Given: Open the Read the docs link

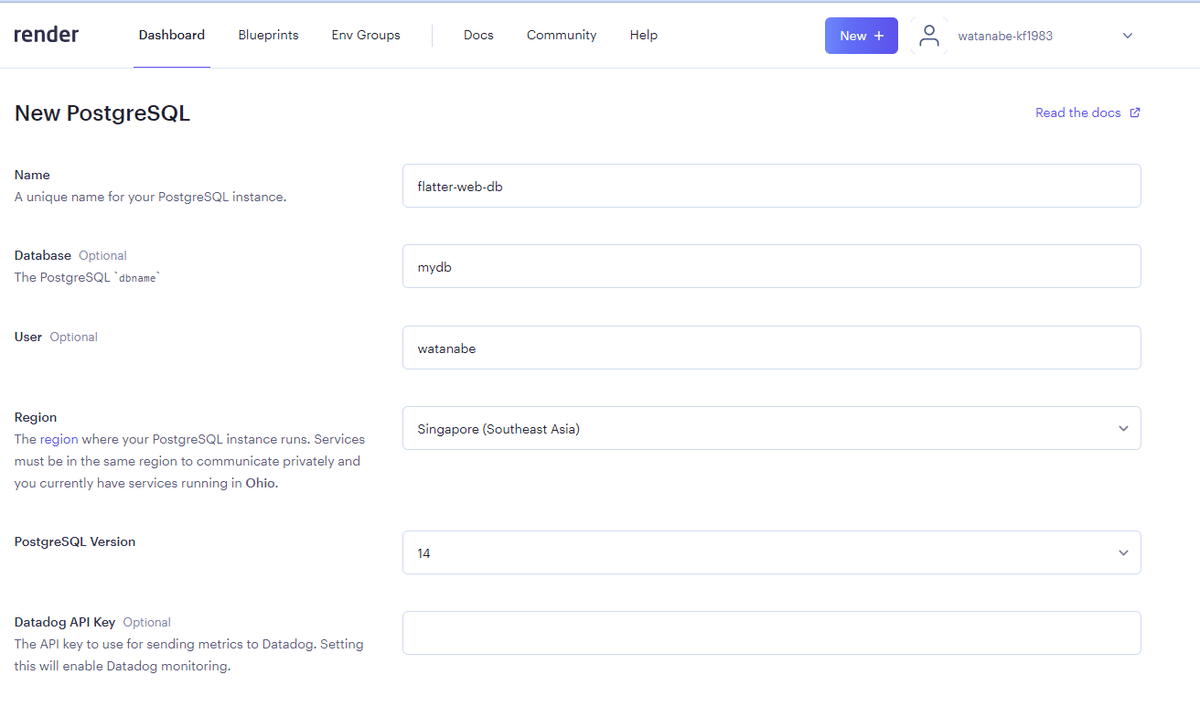Looking at the screenshot, I should click(x=1078, y=113).
